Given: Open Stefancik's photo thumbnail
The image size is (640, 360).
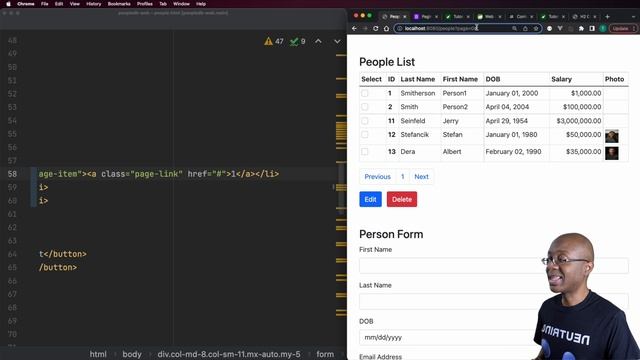Looking at the screenshot, I should [611, 136].
